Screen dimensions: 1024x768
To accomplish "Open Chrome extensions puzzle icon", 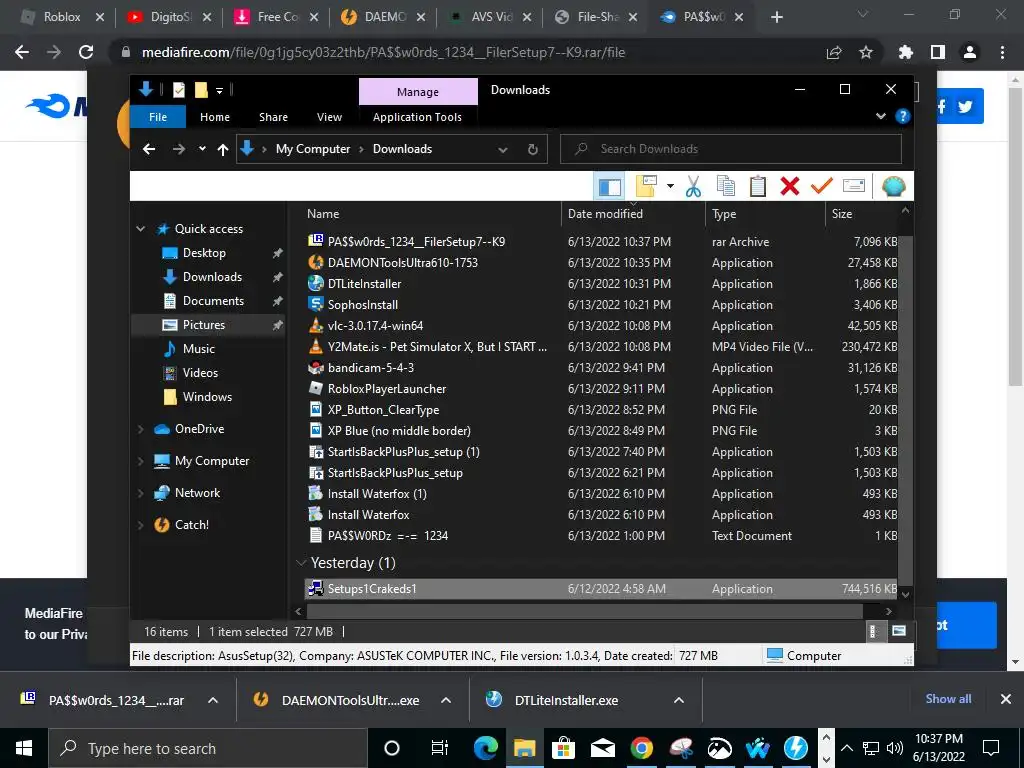I will coord(905,52).
